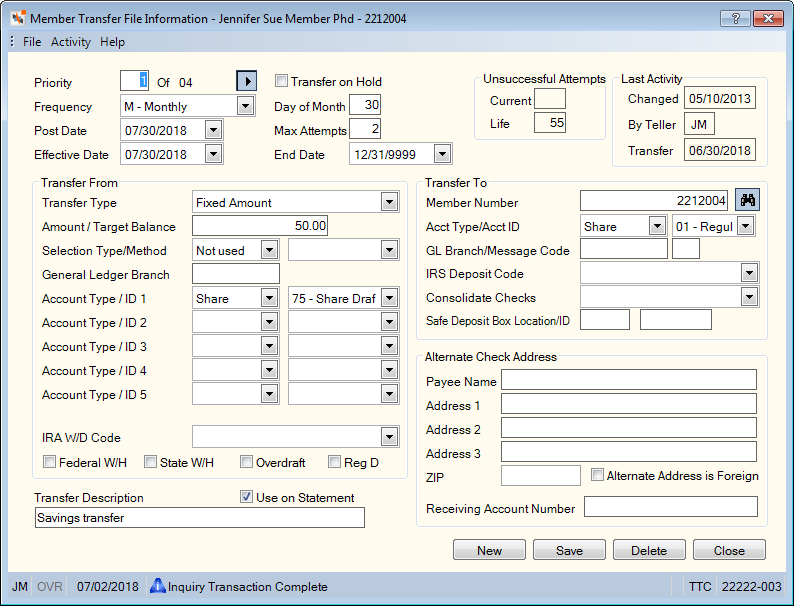Check Alternate Address is Foreign
Screen dimensions: 794x606
click(598, 475)
